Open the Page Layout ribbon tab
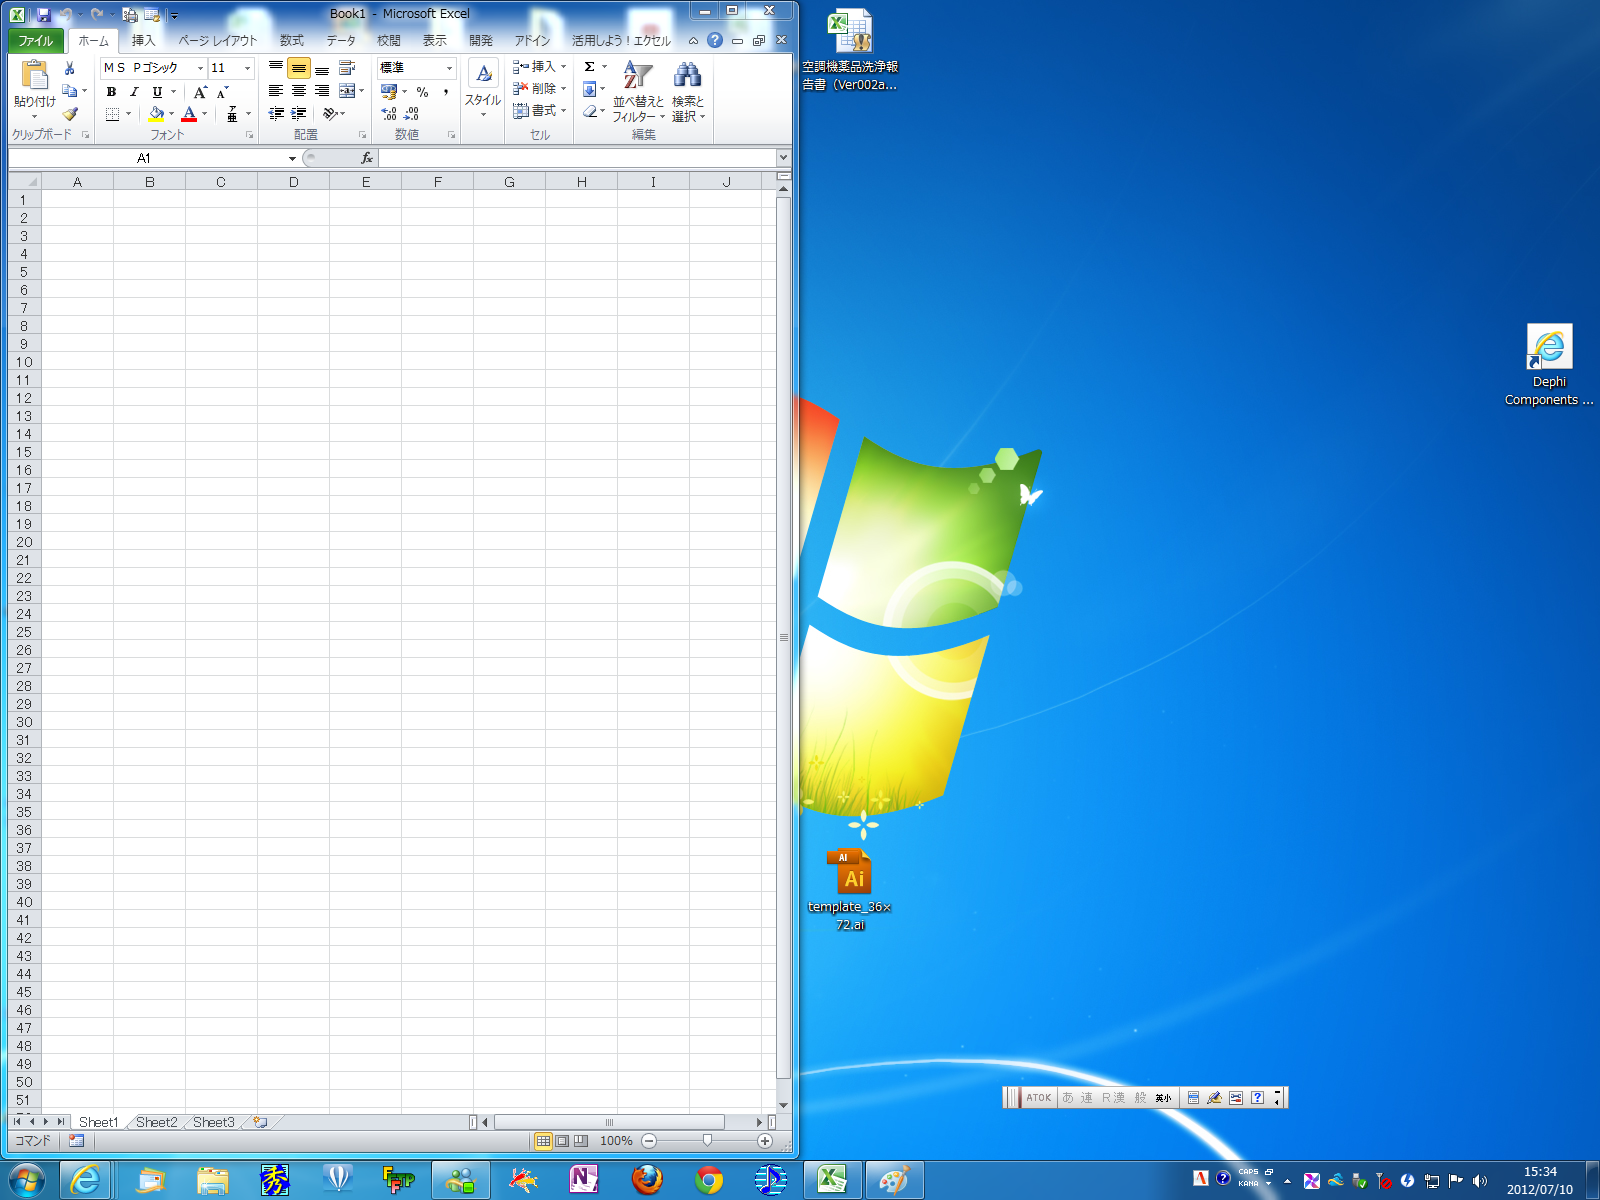Image resolution: width=1600 pixels, height=1200 pixels. [217, 41]
